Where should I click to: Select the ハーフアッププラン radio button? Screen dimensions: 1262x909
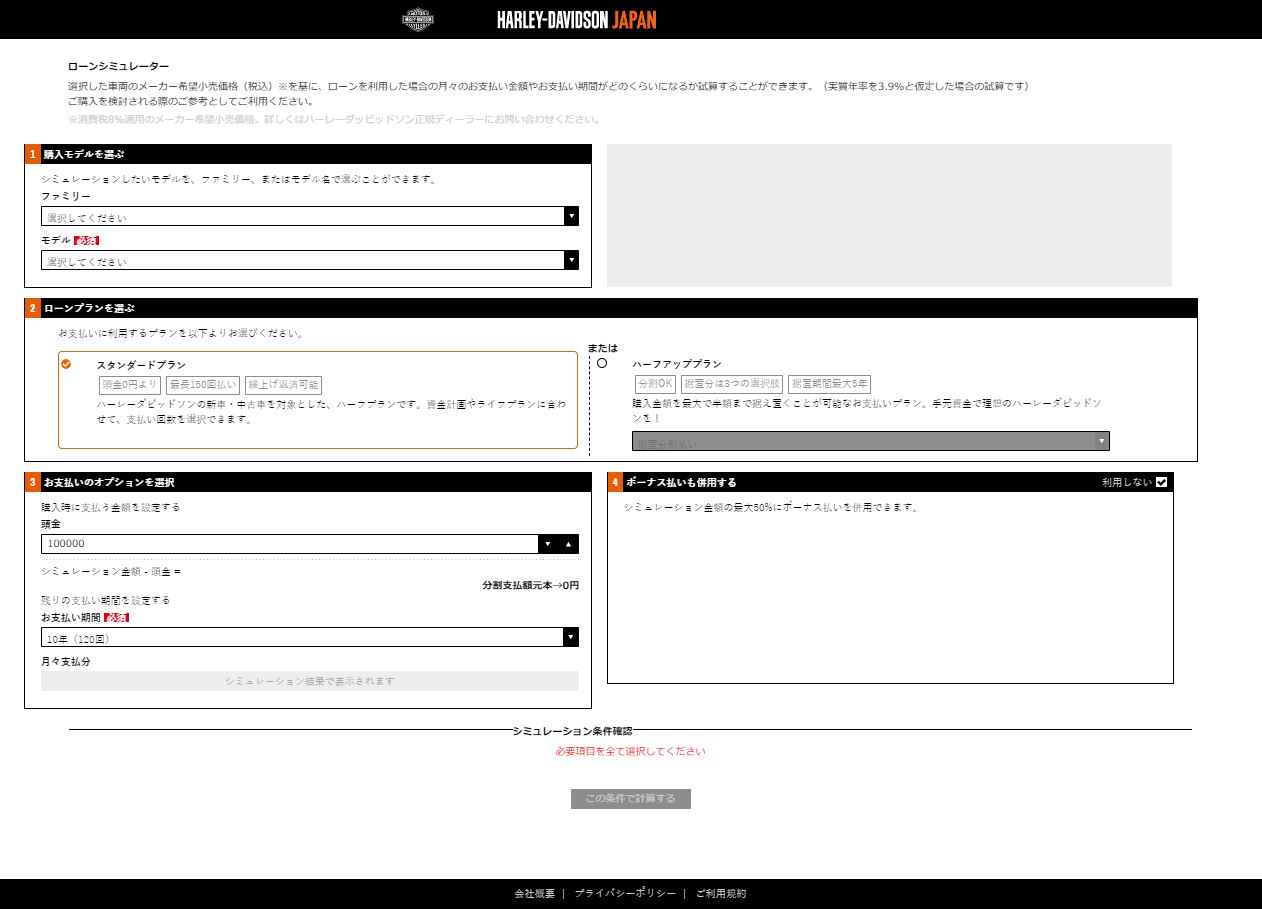pos(602,363)
